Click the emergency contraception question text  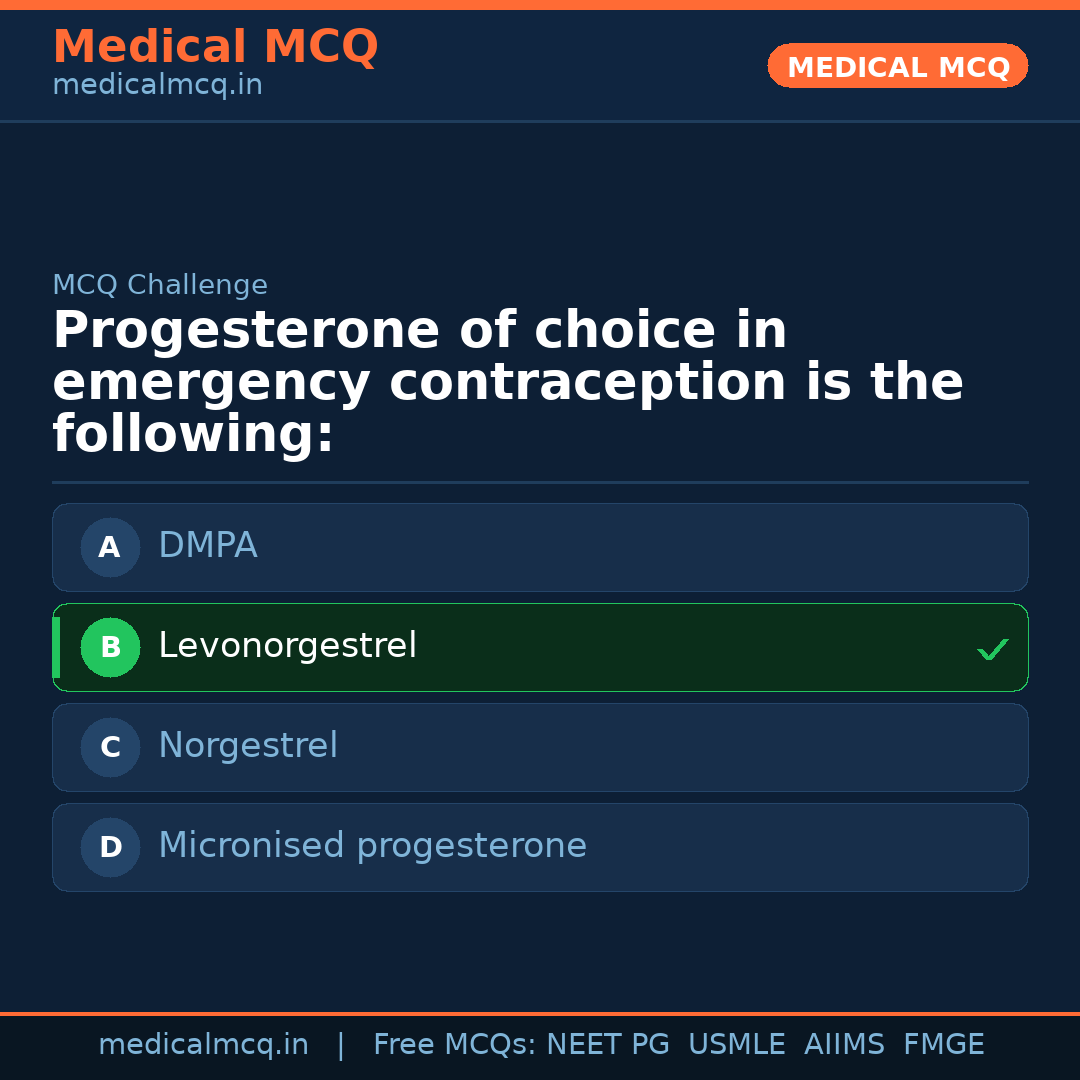(x=507, y=383)
